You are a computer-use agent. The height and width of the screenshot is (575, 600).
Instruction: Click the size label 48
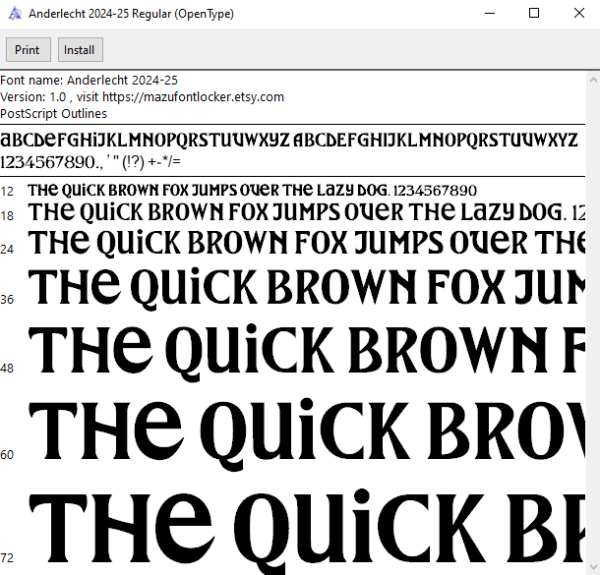7,368
